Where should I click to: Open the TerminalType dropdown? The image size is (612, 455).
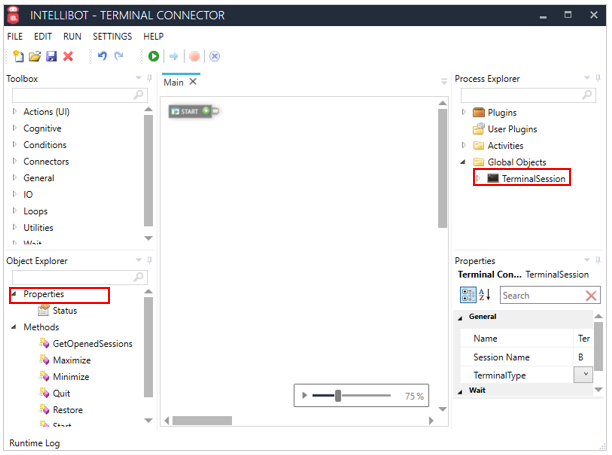tap(583, 375)
